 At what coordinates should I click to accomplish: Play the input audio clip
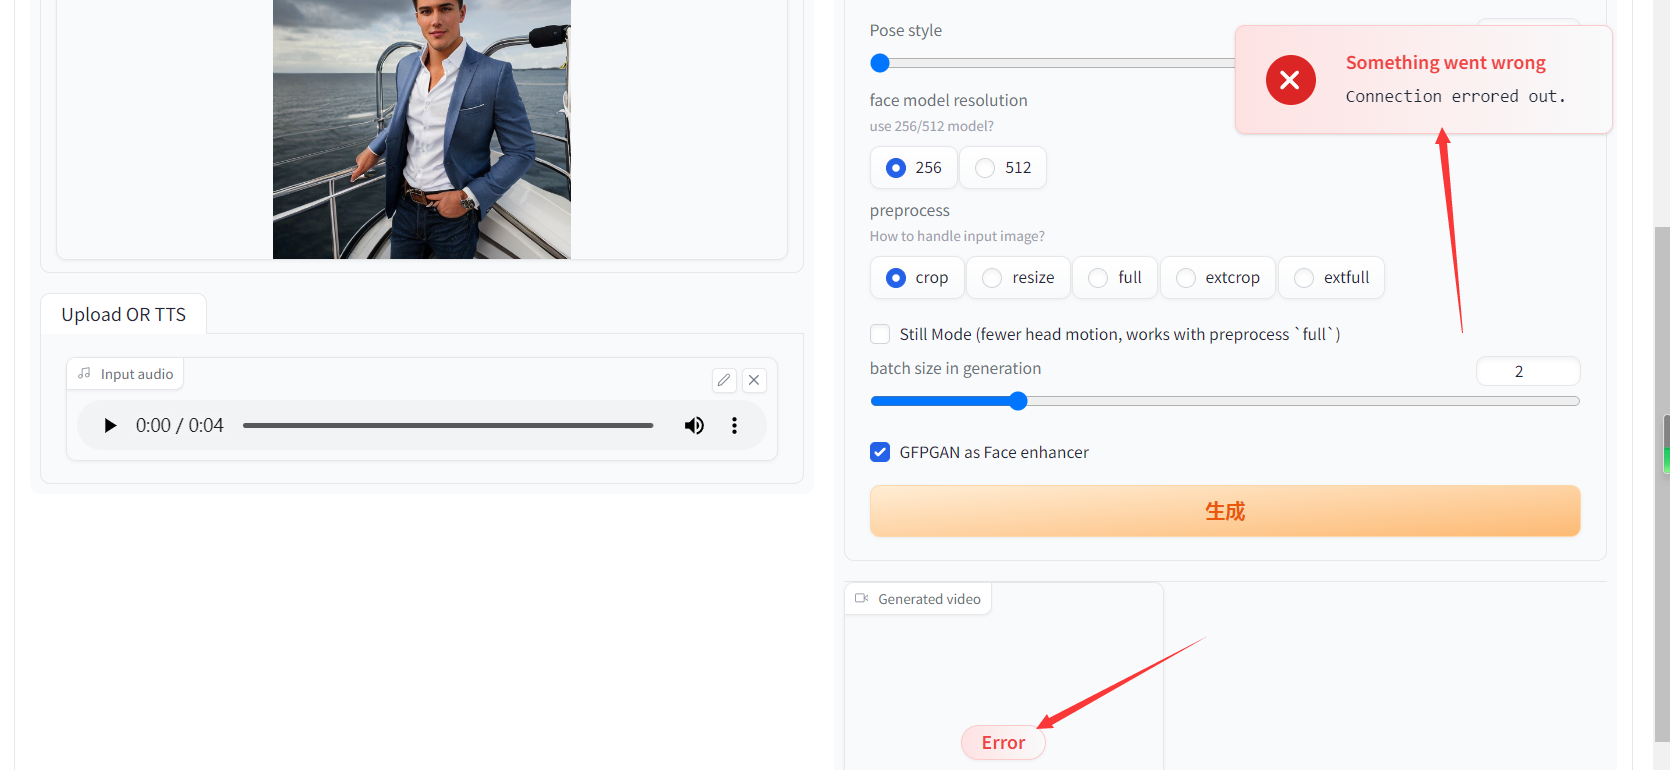pyautogui.click(x=110, y=426)
